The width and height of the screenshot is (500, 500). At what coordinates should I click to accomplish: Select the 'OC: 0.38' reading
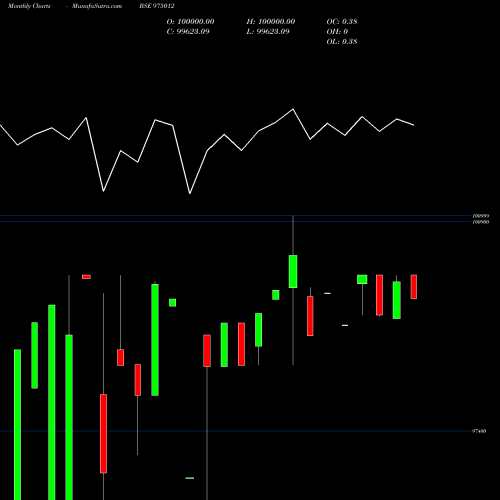tap(342, 22)
